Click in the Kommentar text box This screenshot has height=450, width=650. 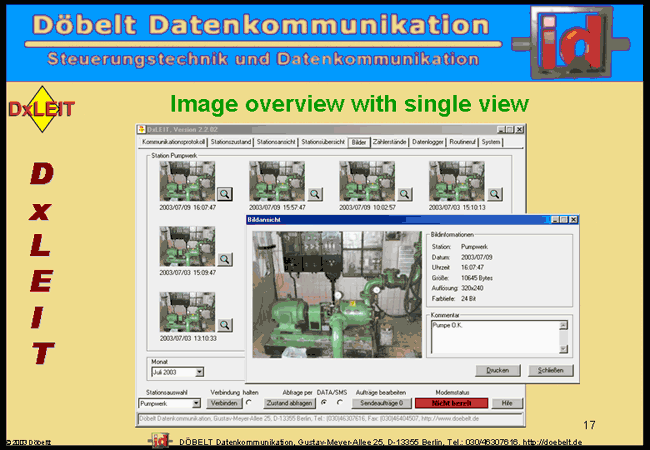tap(495, 337)
